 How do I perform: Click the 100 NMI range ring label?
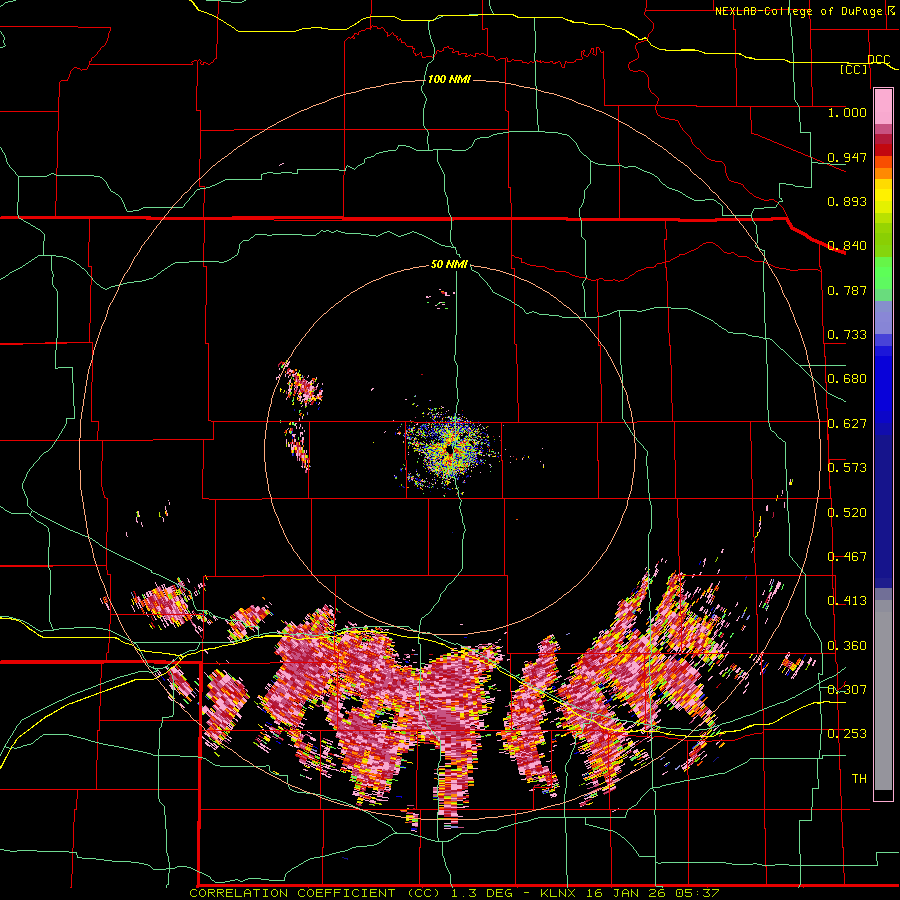point(449,79)
